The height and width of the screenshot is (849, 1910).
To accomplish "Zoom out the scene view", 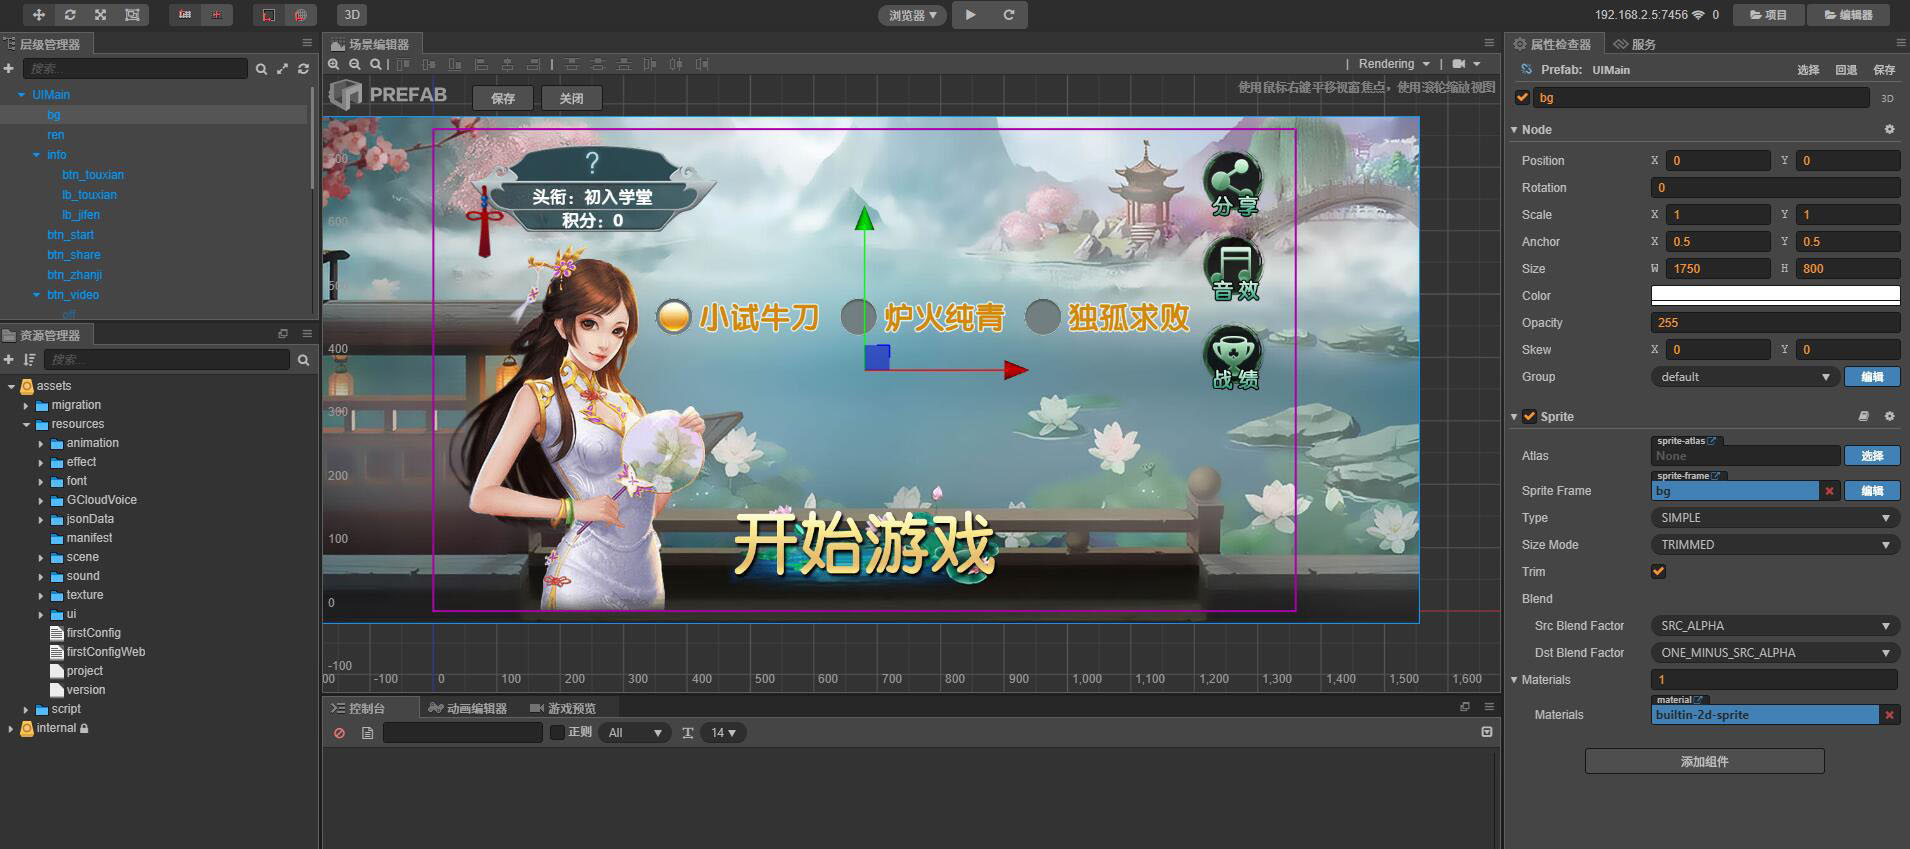I will [x=355, y=64].
